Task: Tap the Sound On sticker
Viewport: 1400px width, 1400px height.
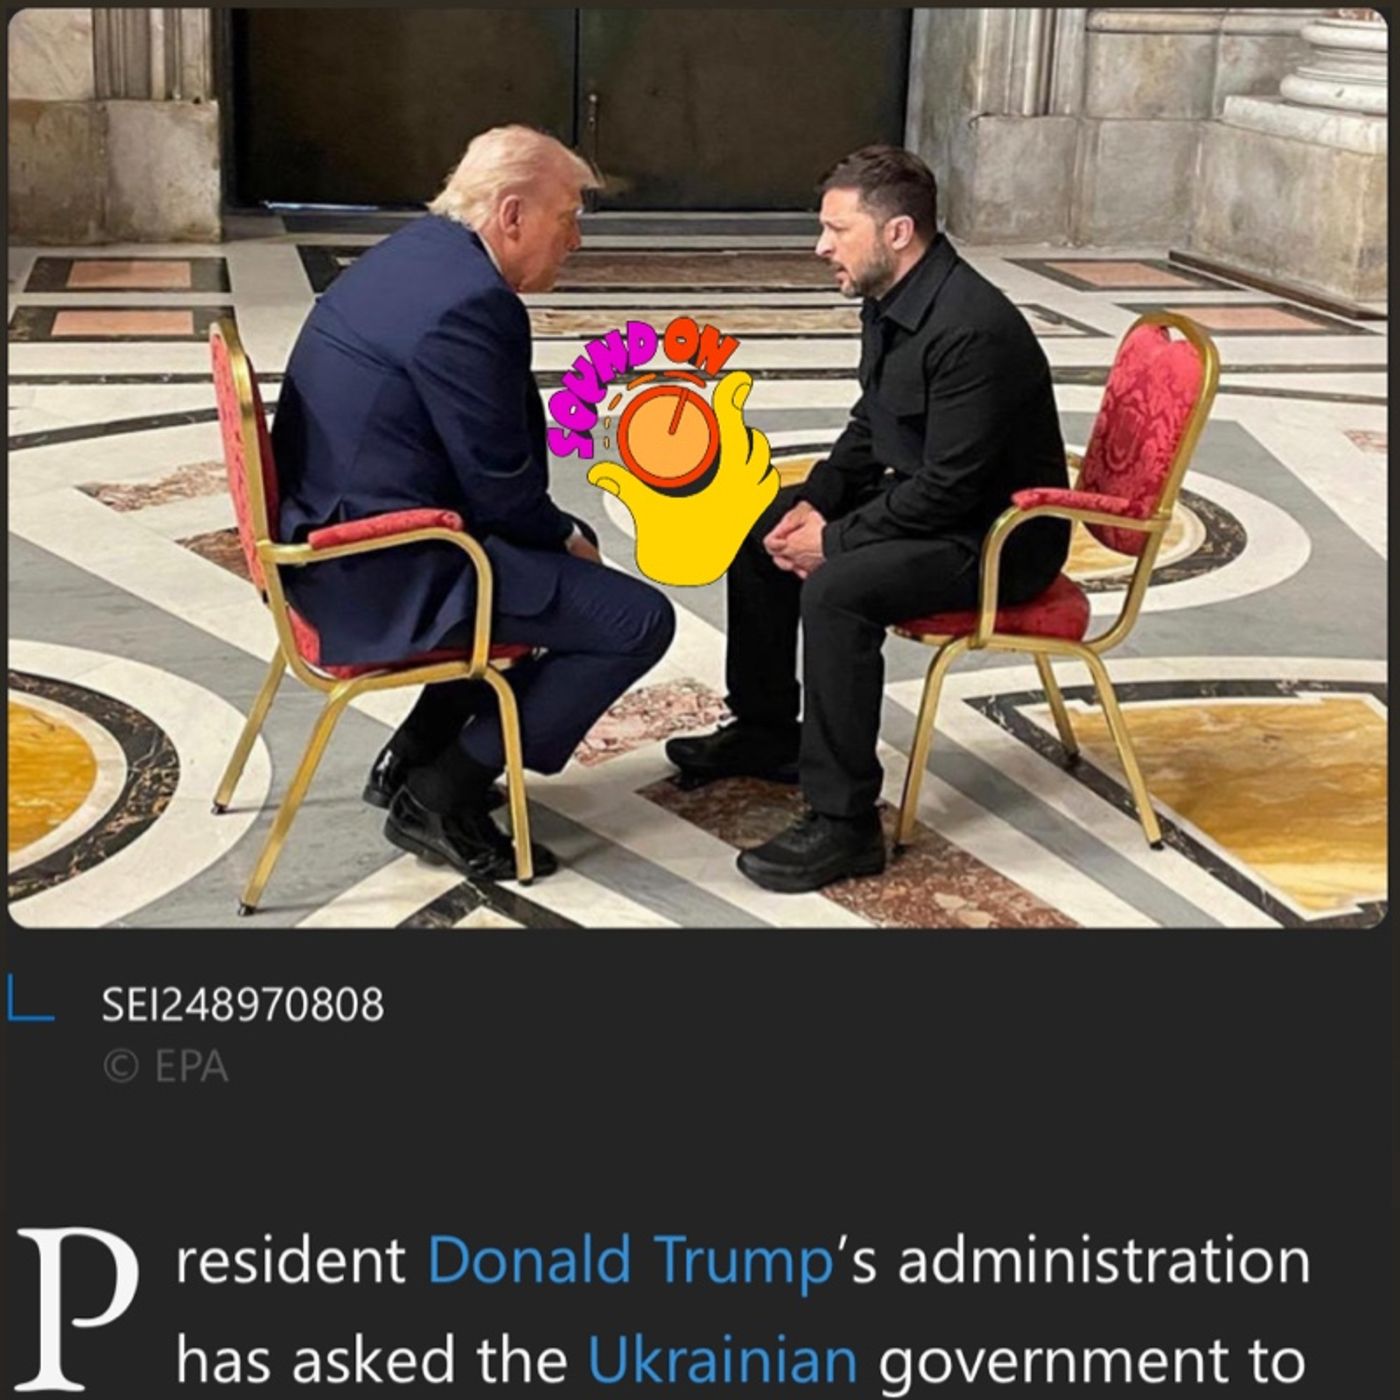Action: pos(665,455)
